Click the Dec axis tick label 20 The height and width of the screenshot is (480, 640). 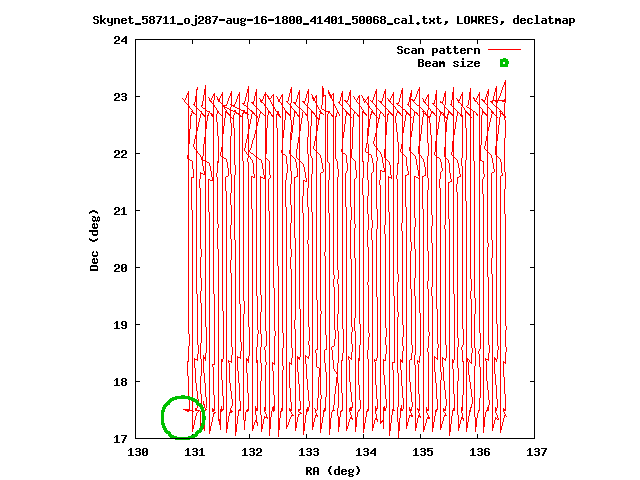120,268
